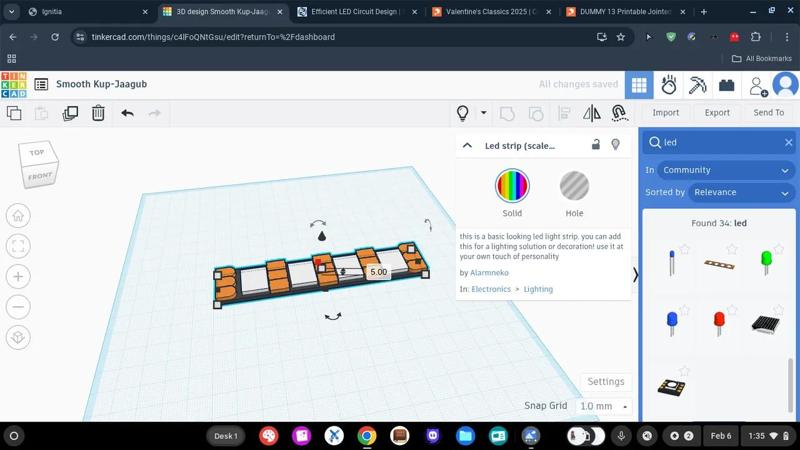This screenshot has height=450, width=800.
Task: Toggle Show all with the lightbulb icon
Action: 462,113
